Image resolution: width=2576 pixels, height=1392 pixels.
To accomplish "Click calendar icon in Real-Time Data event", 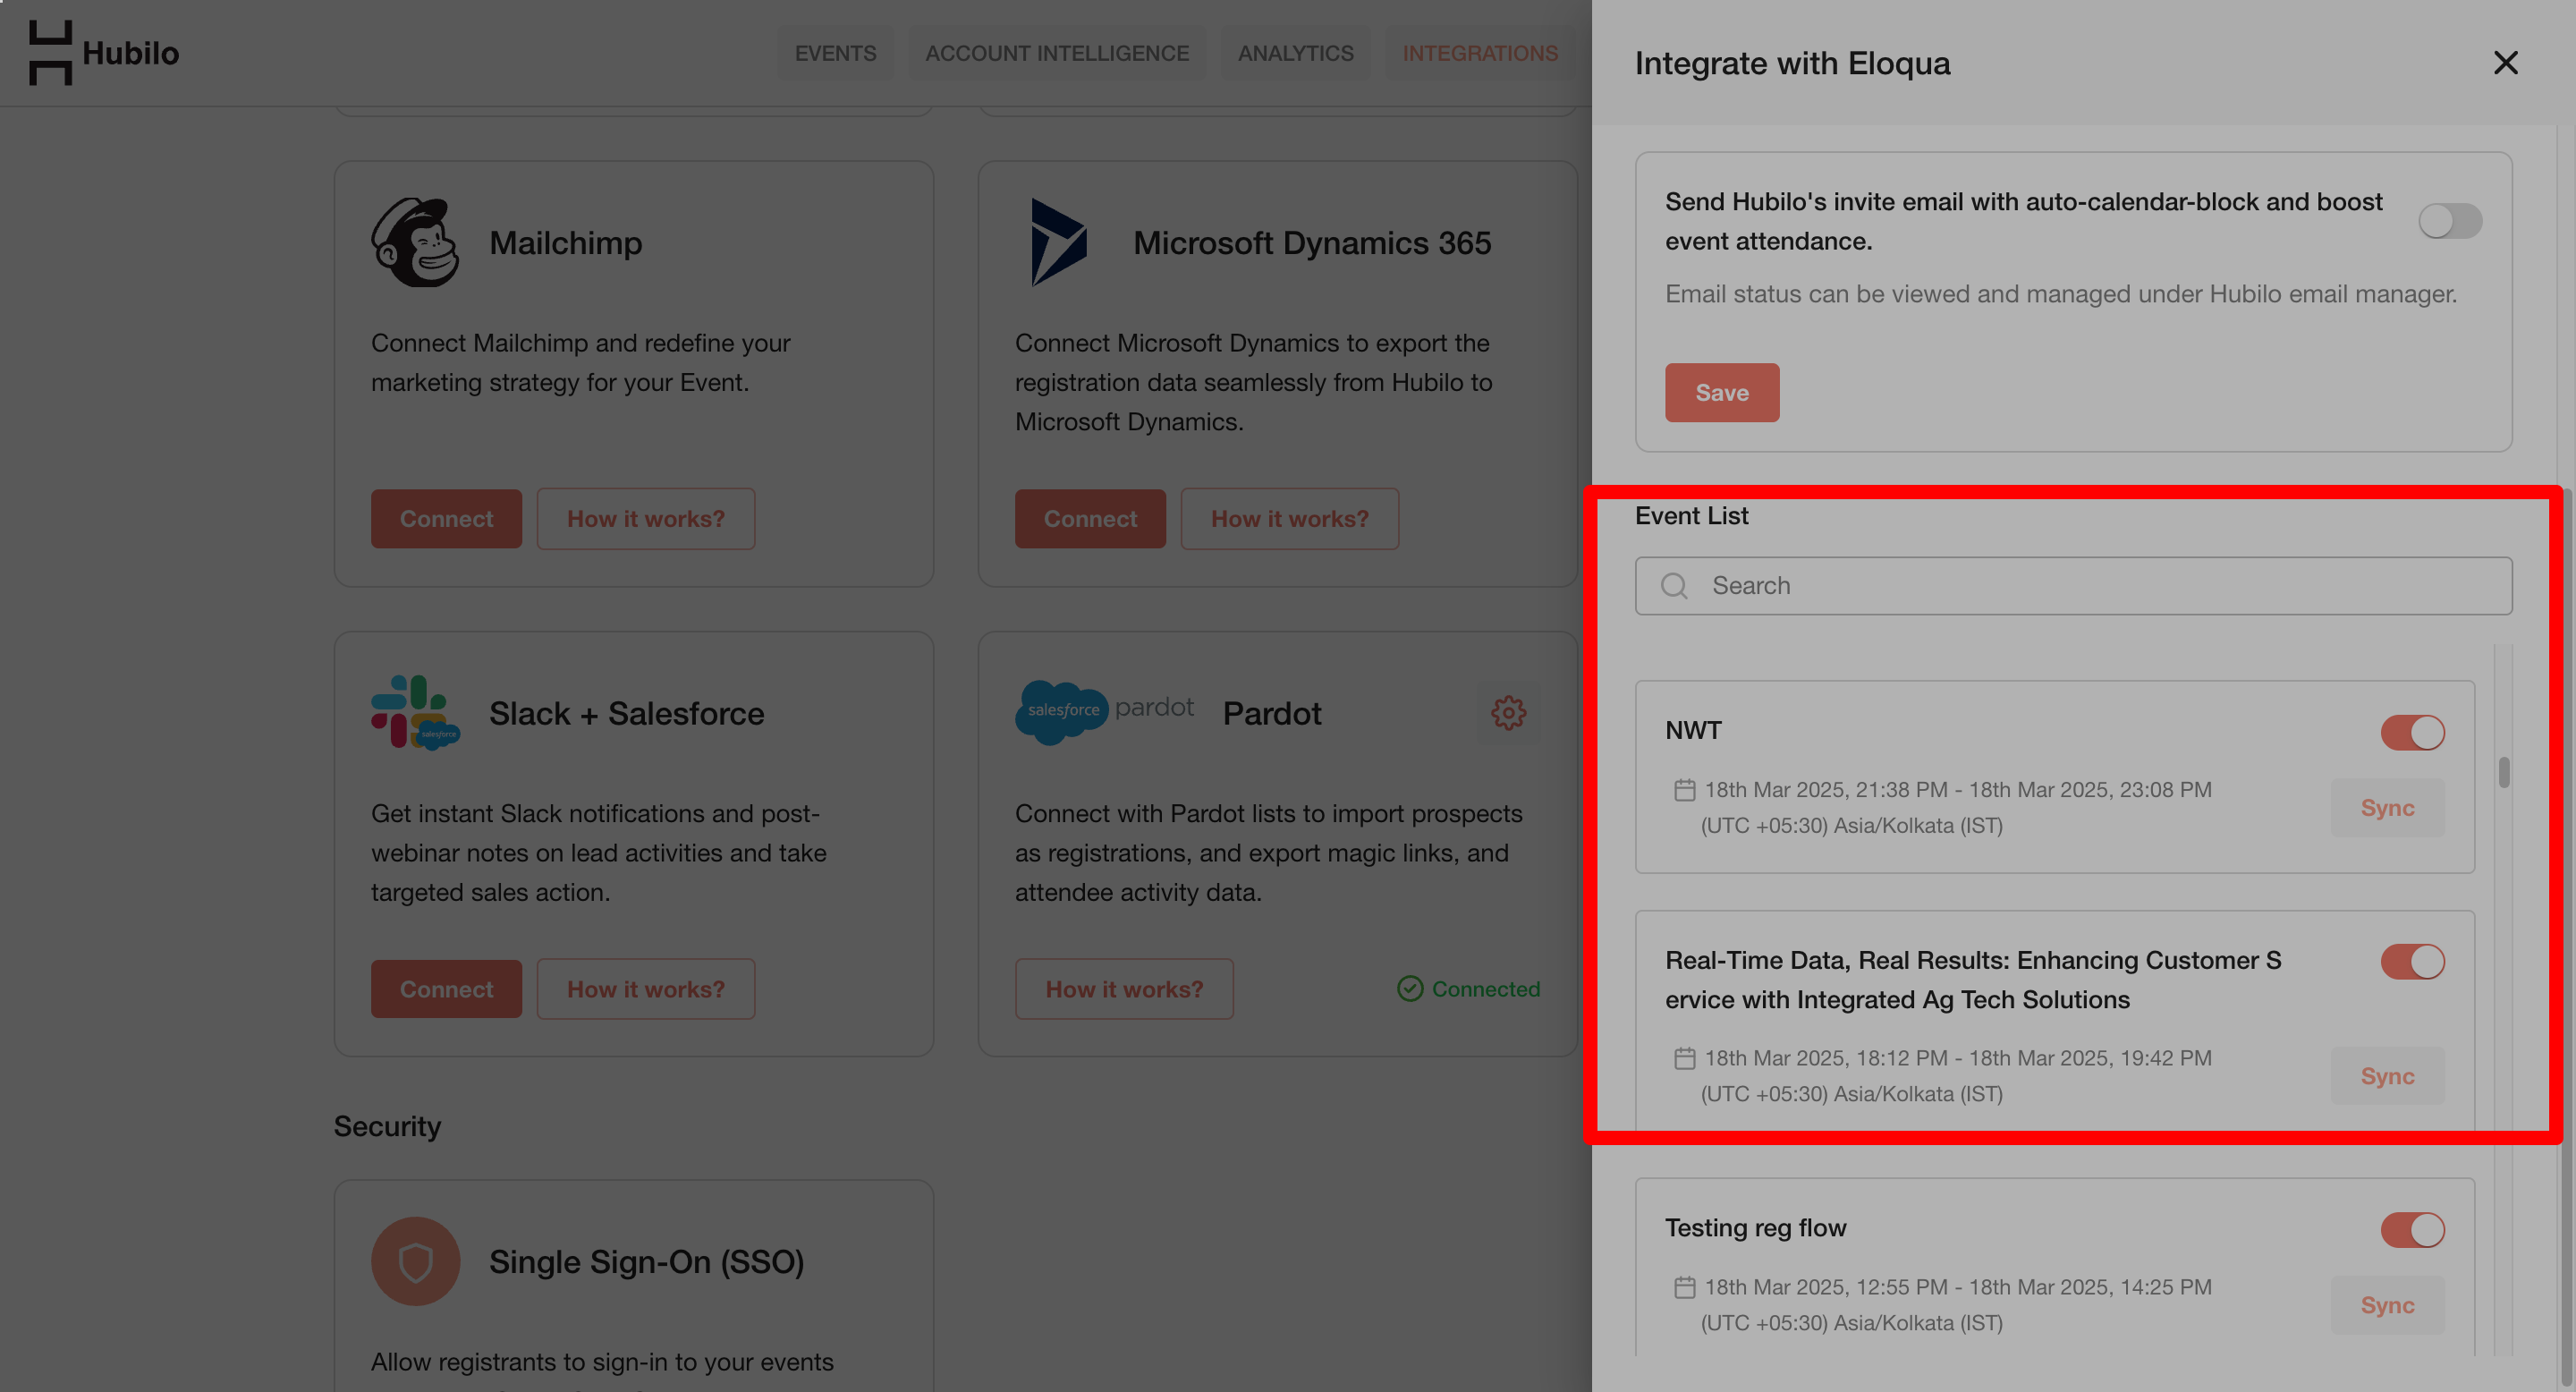I will point(1685,1058).
